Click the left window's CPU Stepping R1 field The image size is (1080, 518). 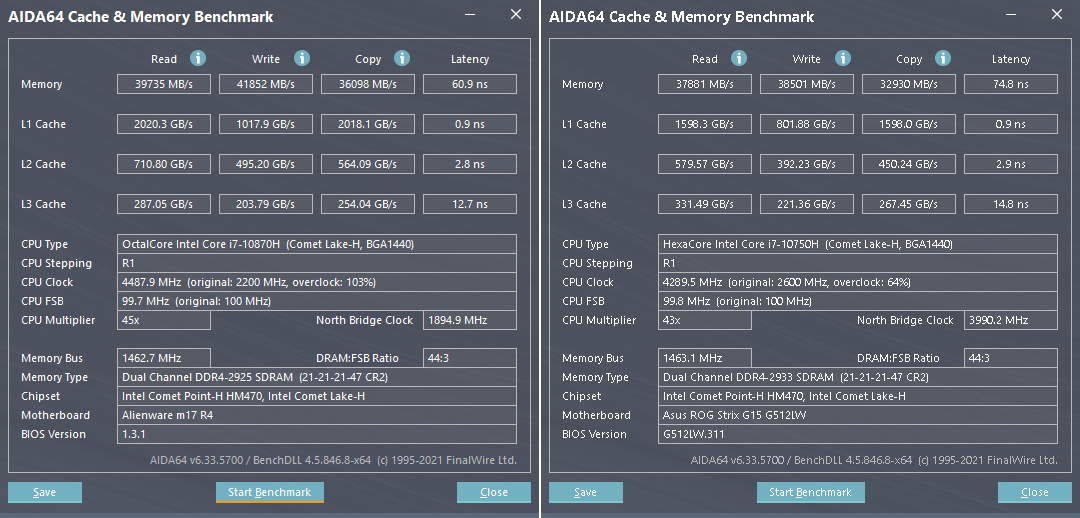pyautogui.click(x=317, y=263)
